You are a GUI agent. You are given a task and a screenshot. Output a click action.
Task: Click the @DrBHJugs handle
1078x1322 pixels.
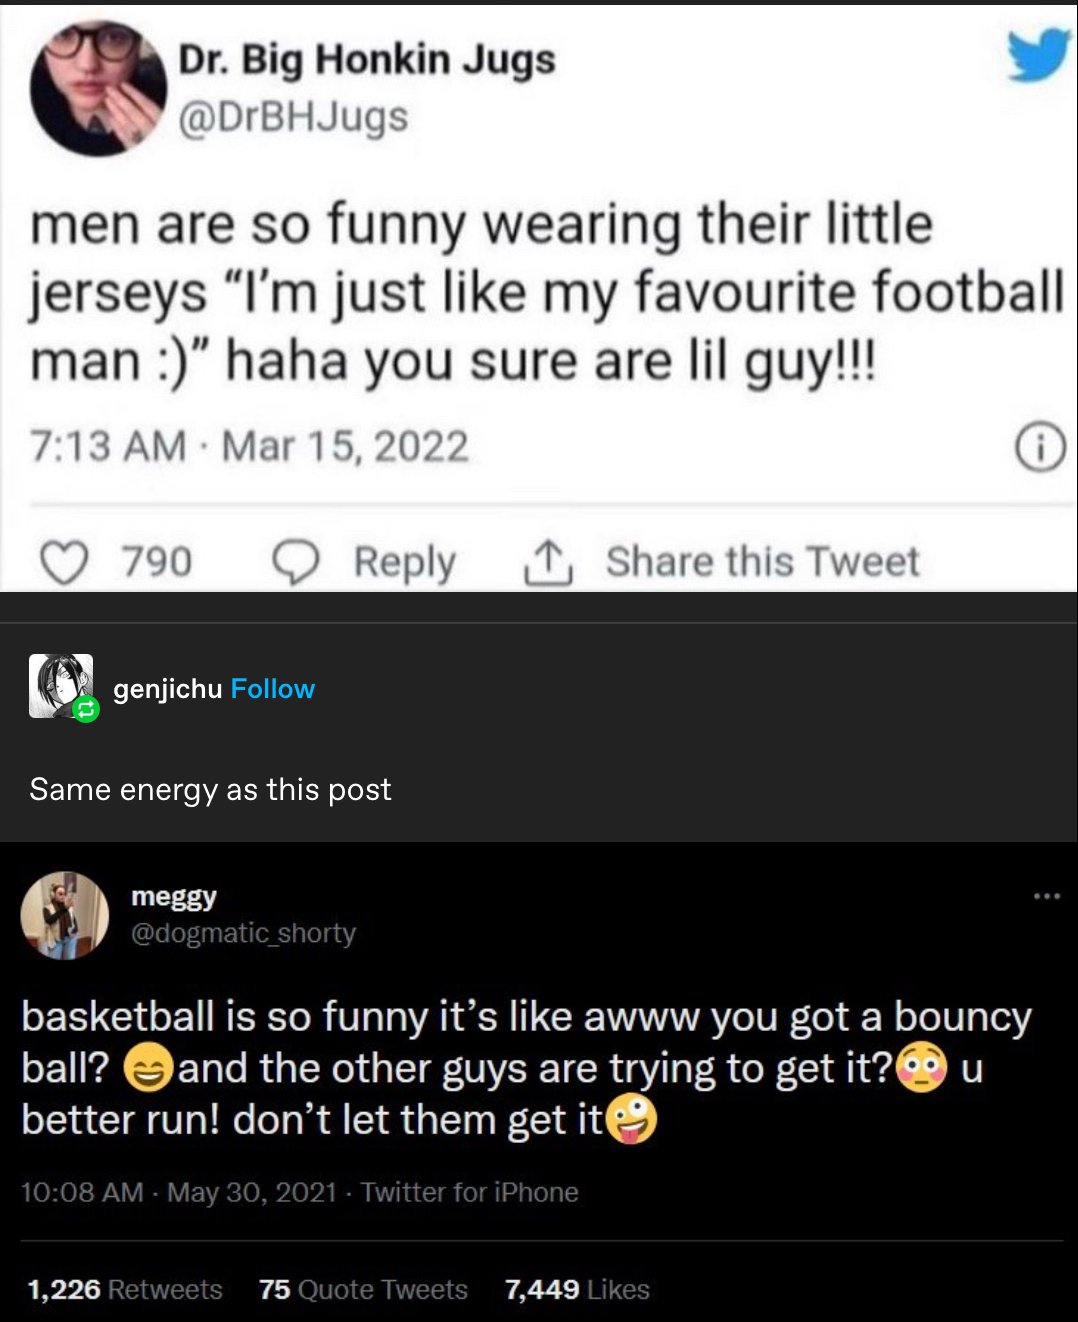point(293,117)
